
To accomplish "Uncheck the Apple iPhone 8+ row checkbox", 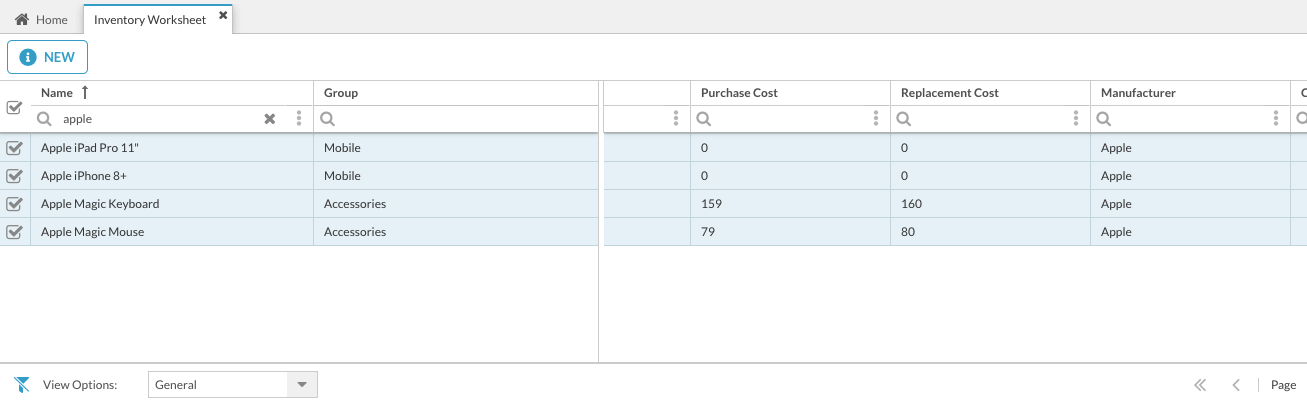I will (x=15, y=176).
